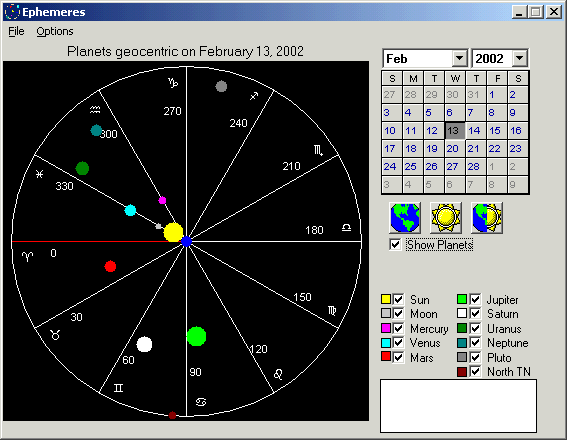The width and height of the screenshot is (567, 440).
Task: Select the combined Earth-Sun view icon
Action: point(487,218)
